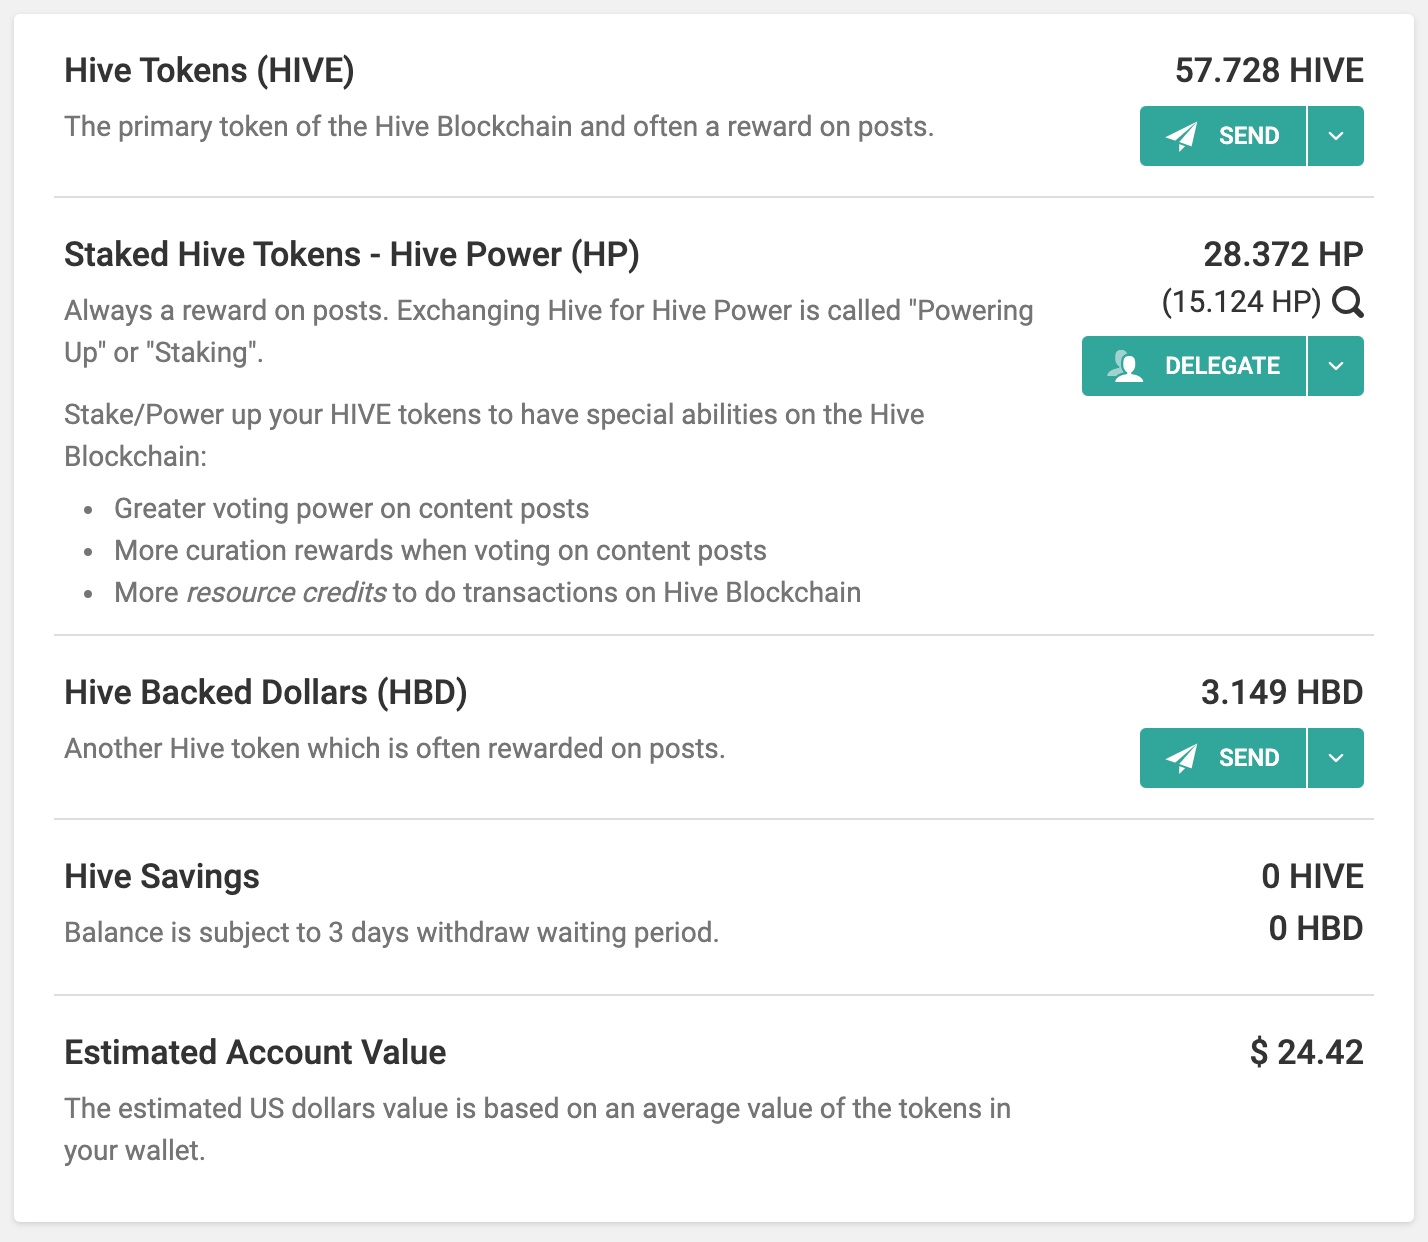This screenshot has height=1242, width=1428.
Task: Click the 0 HBD savings balance
Action: pyautogui.click(x=1316, y=928)
